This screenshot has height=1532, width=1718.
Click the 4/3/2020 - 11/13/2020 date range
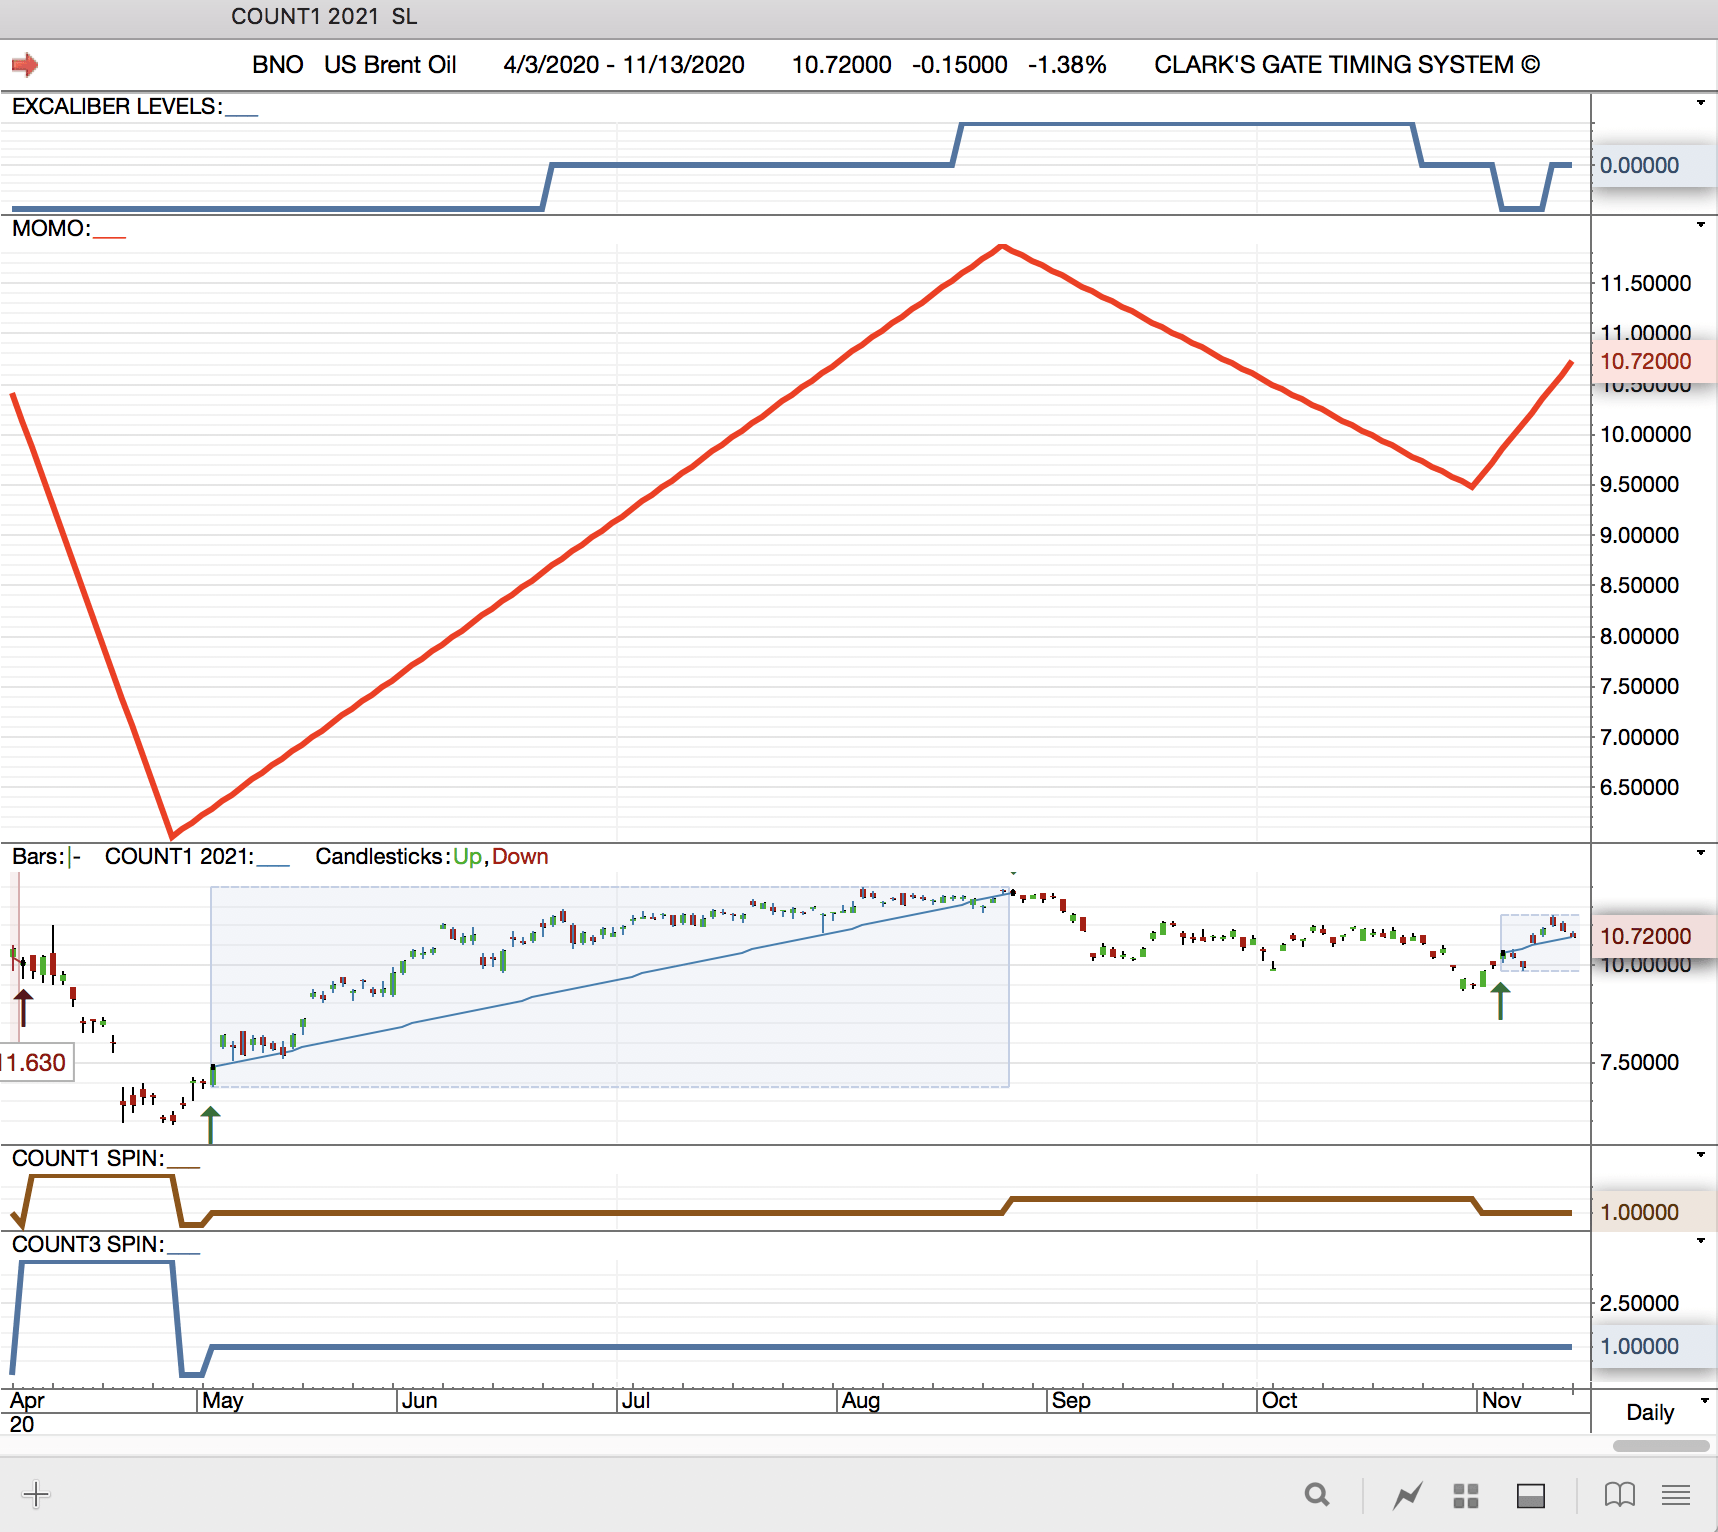624,65
